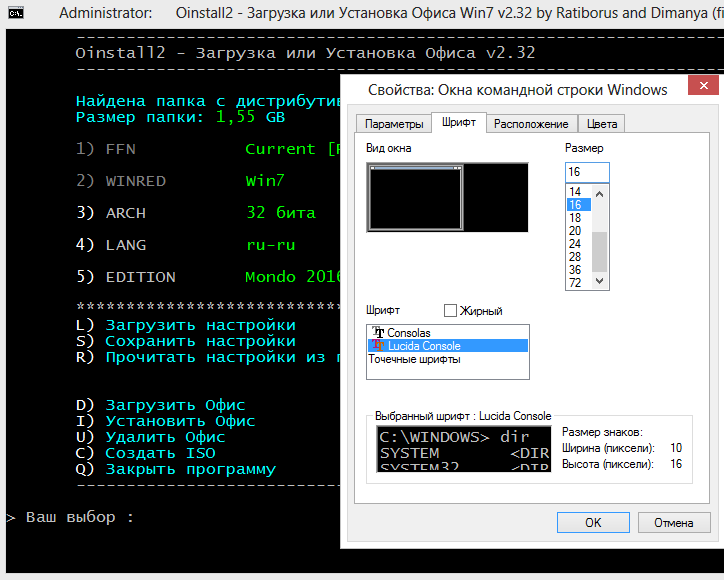Click Загрузить настройки line in console
Image resolution: width=724 pixels, height=580 pixels.
coord(186,325)
